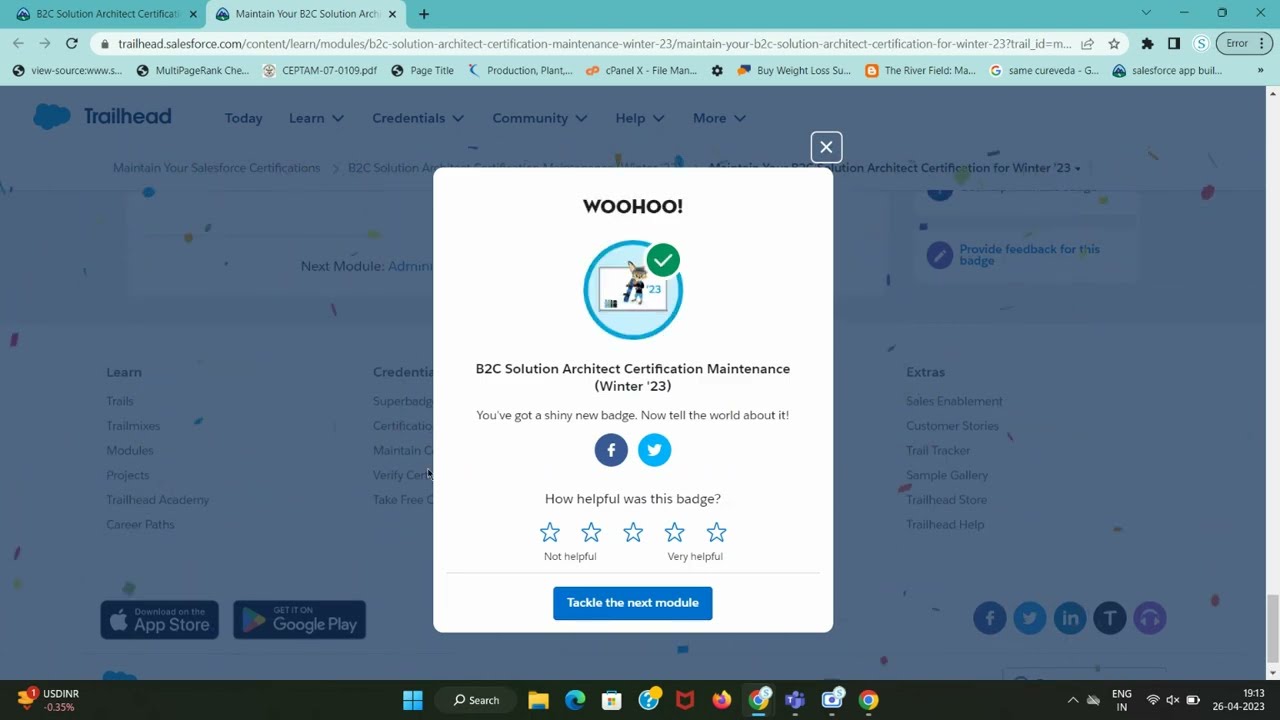Screen dimensions: 1280x720
Task: Rate badge one star (Not helpful)
Action: 550,532
